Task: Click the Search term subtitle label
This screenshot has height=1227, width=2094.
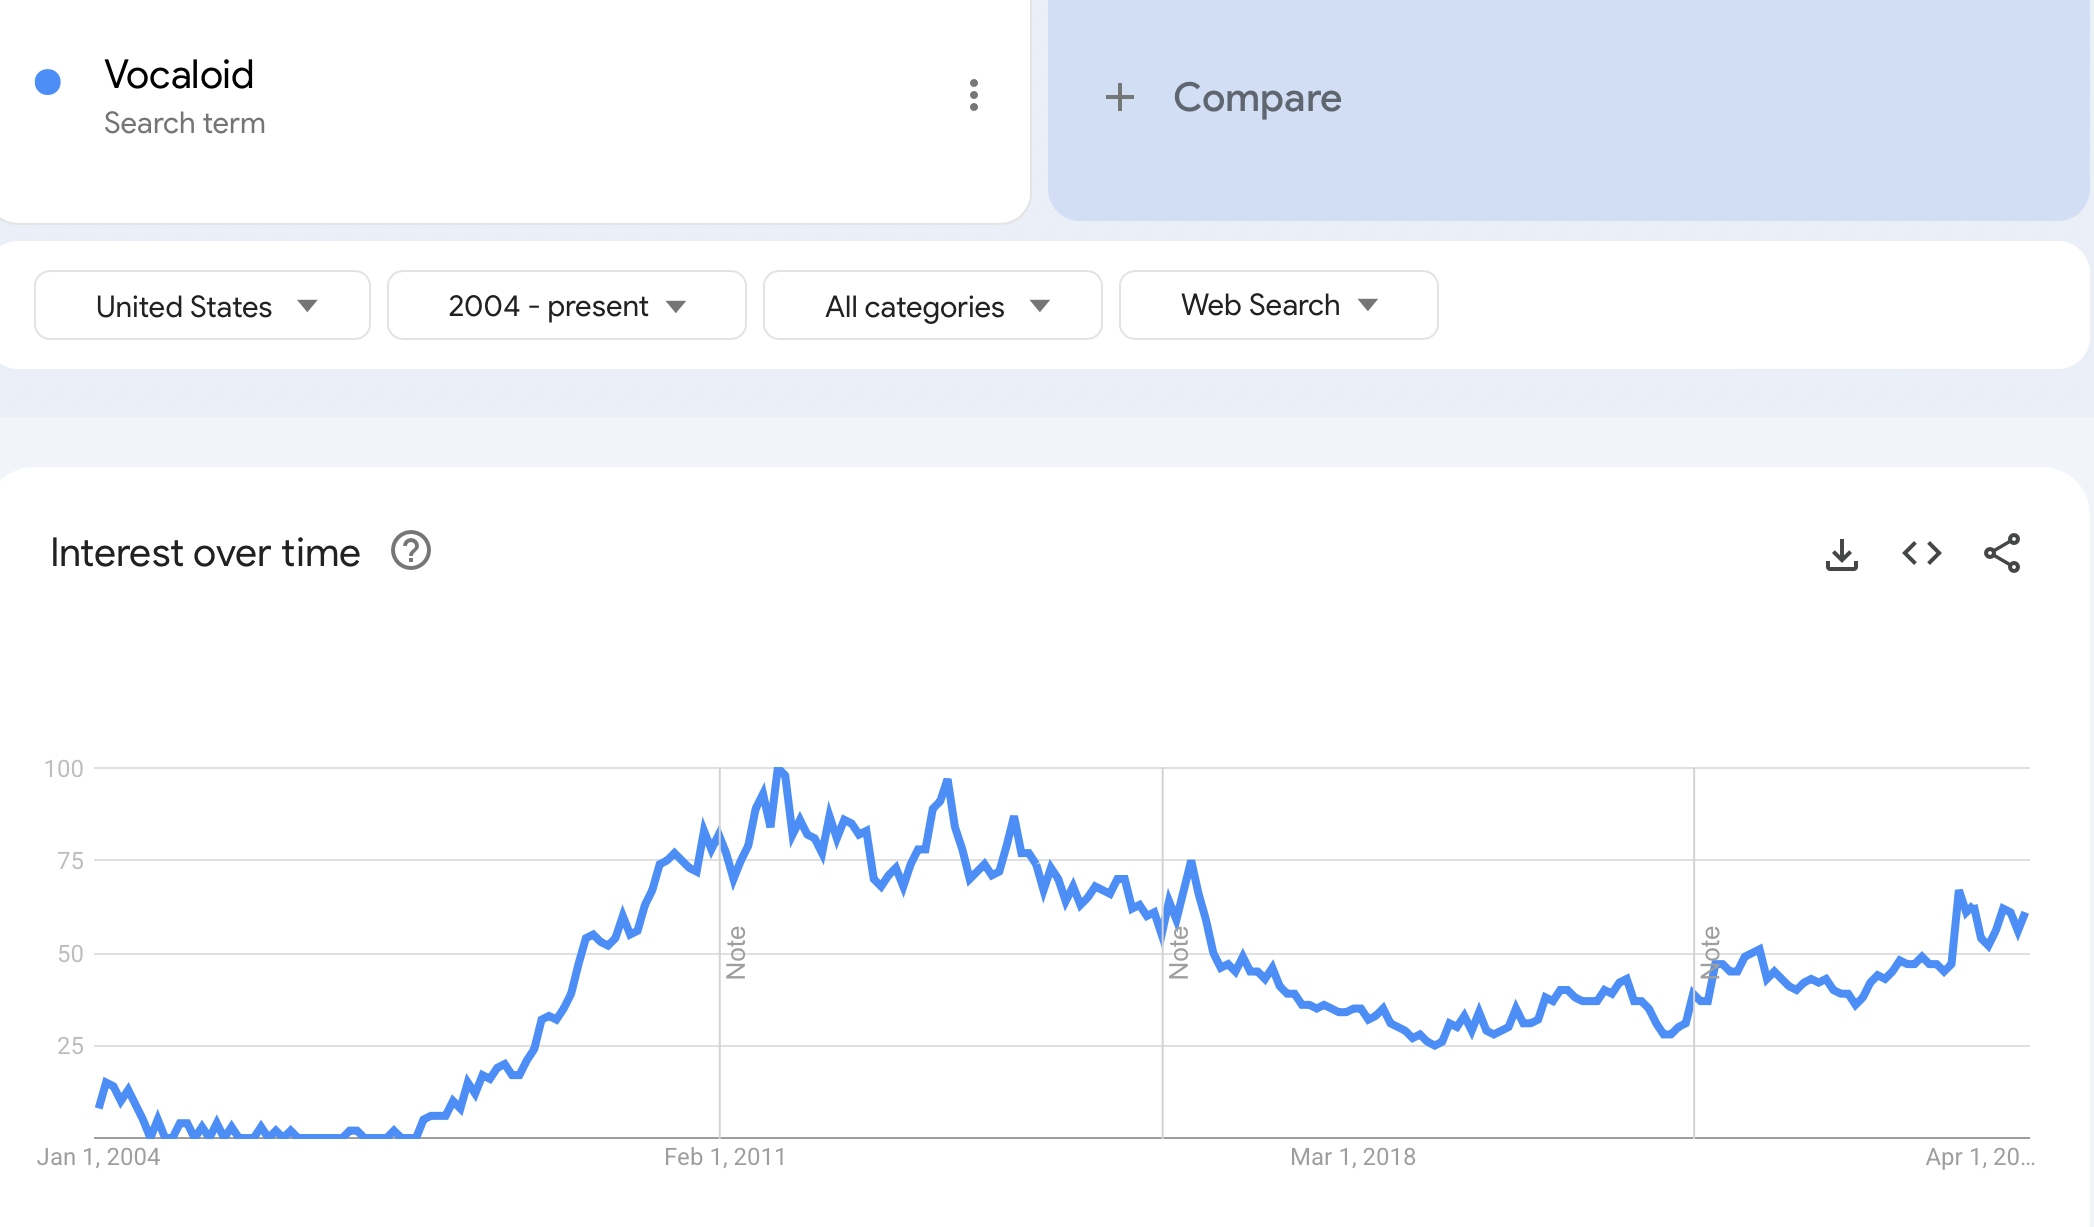Action: 185,123
